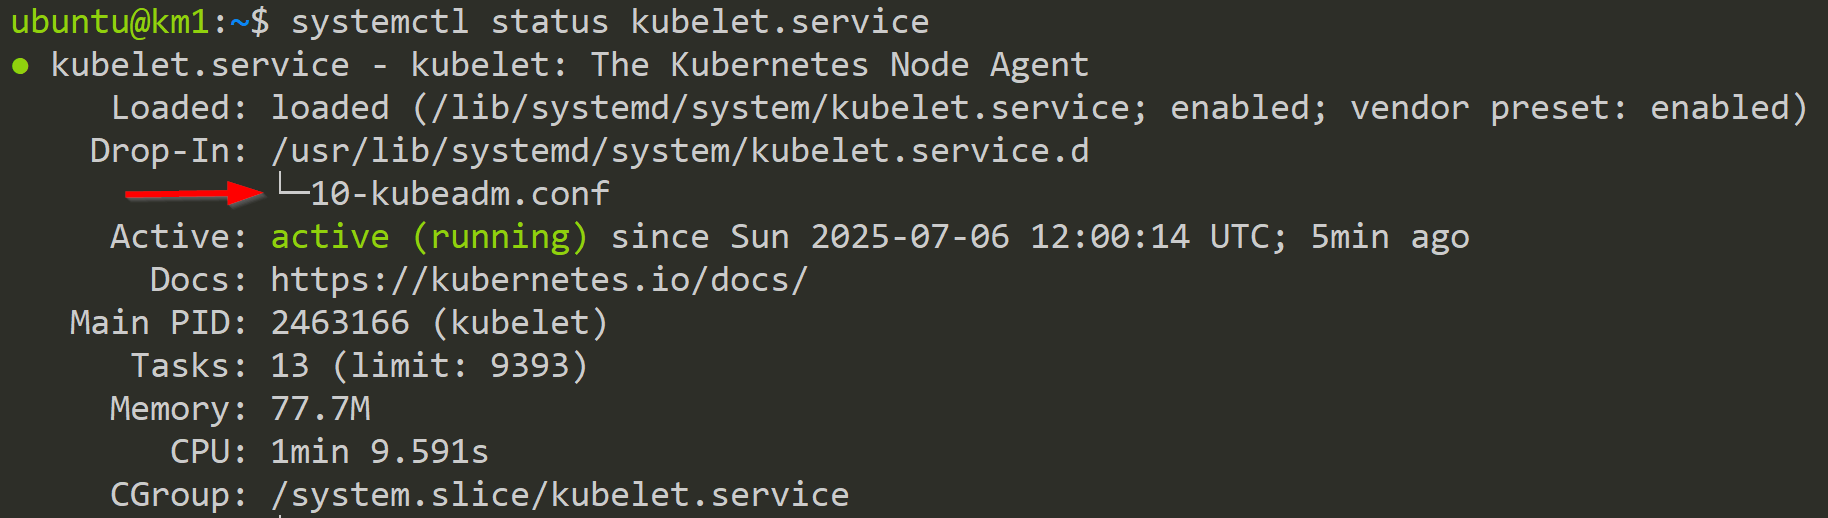Image resolution: width=1828 pixels, height=518 pixels.
Task: Click the green status dot icon
Action: point(20,67)
